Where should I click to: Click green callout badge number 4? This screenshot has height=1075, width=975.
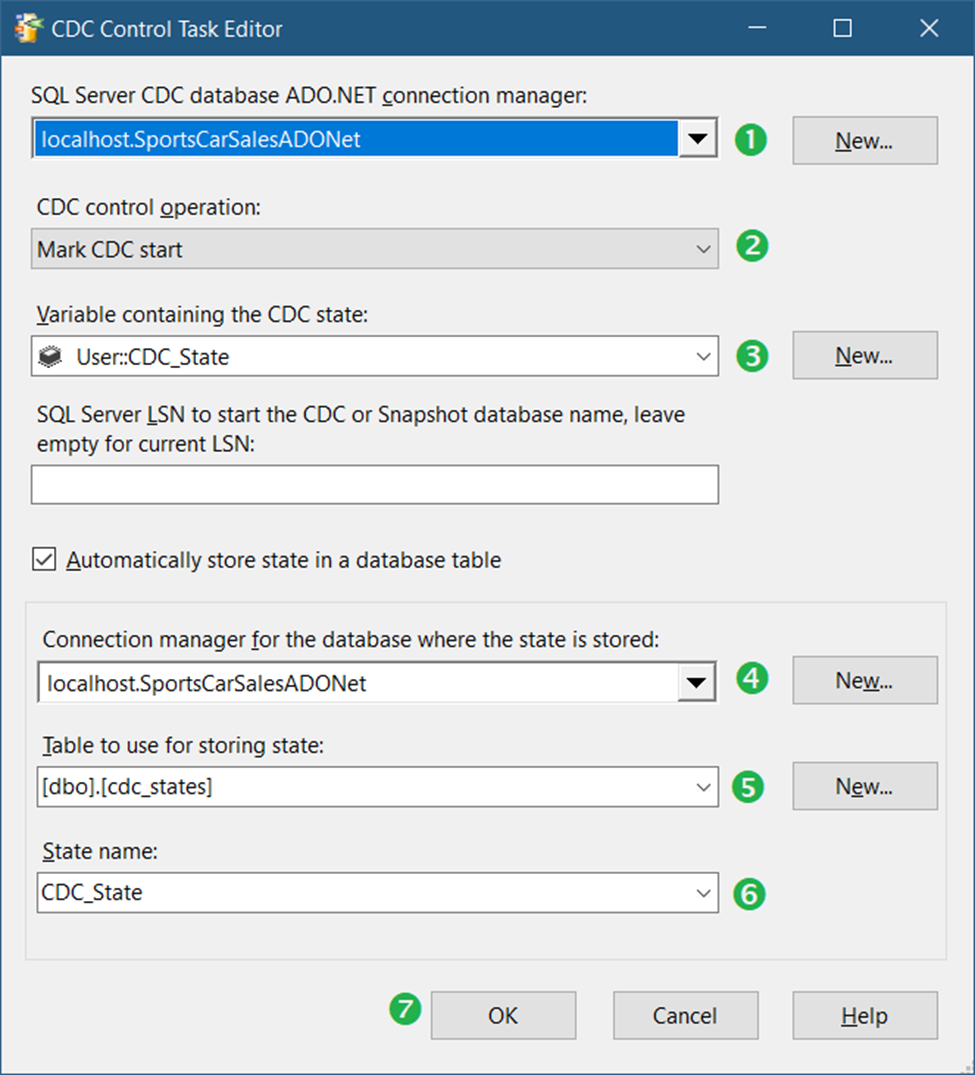point(751,680)
